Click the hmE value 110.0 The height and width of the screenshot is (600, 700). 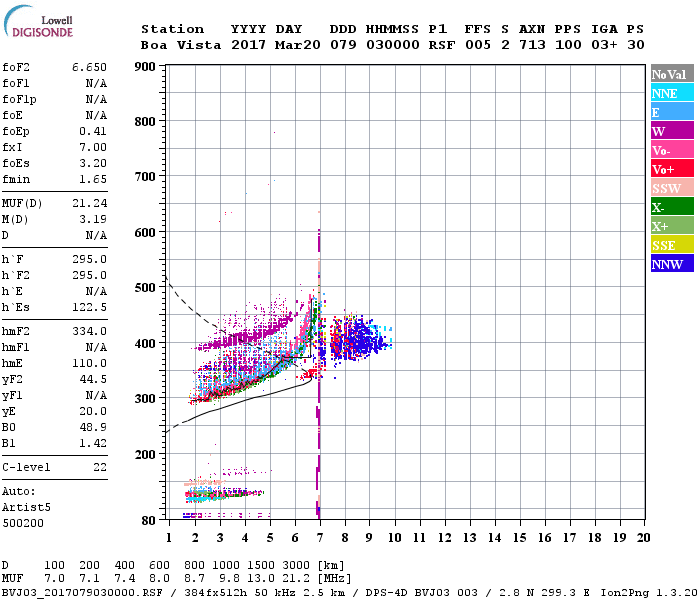tap(89, 364)
